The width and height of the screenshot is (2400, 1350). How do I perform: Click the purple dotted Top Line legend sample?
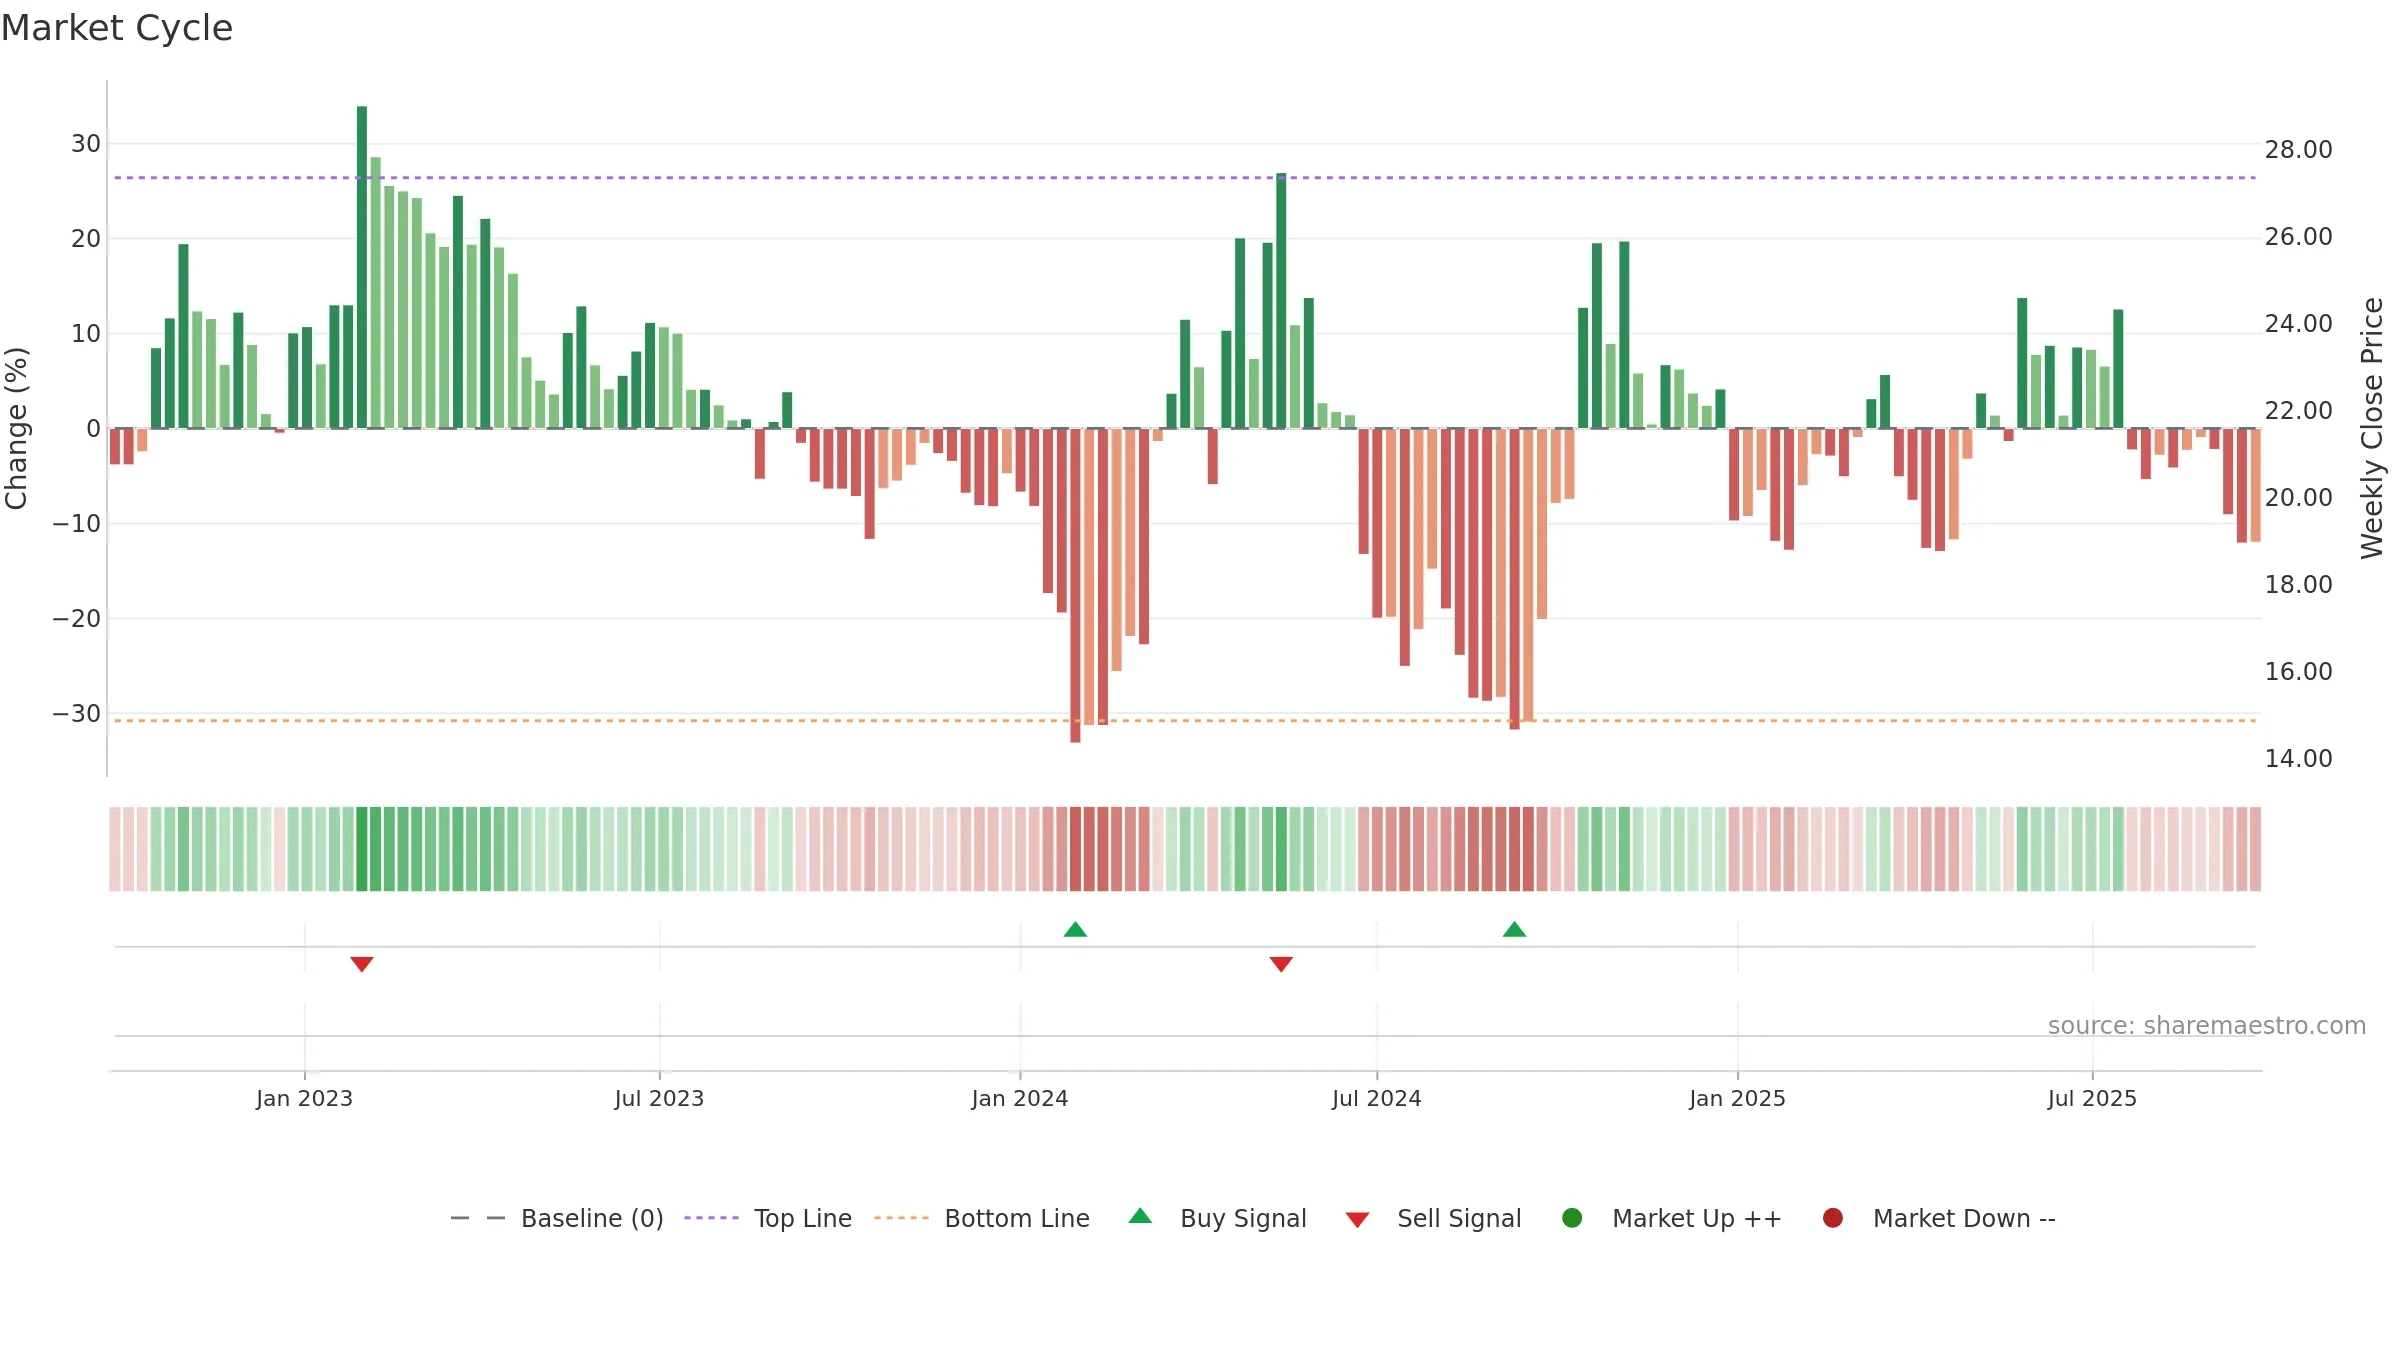pos(711,1218)
